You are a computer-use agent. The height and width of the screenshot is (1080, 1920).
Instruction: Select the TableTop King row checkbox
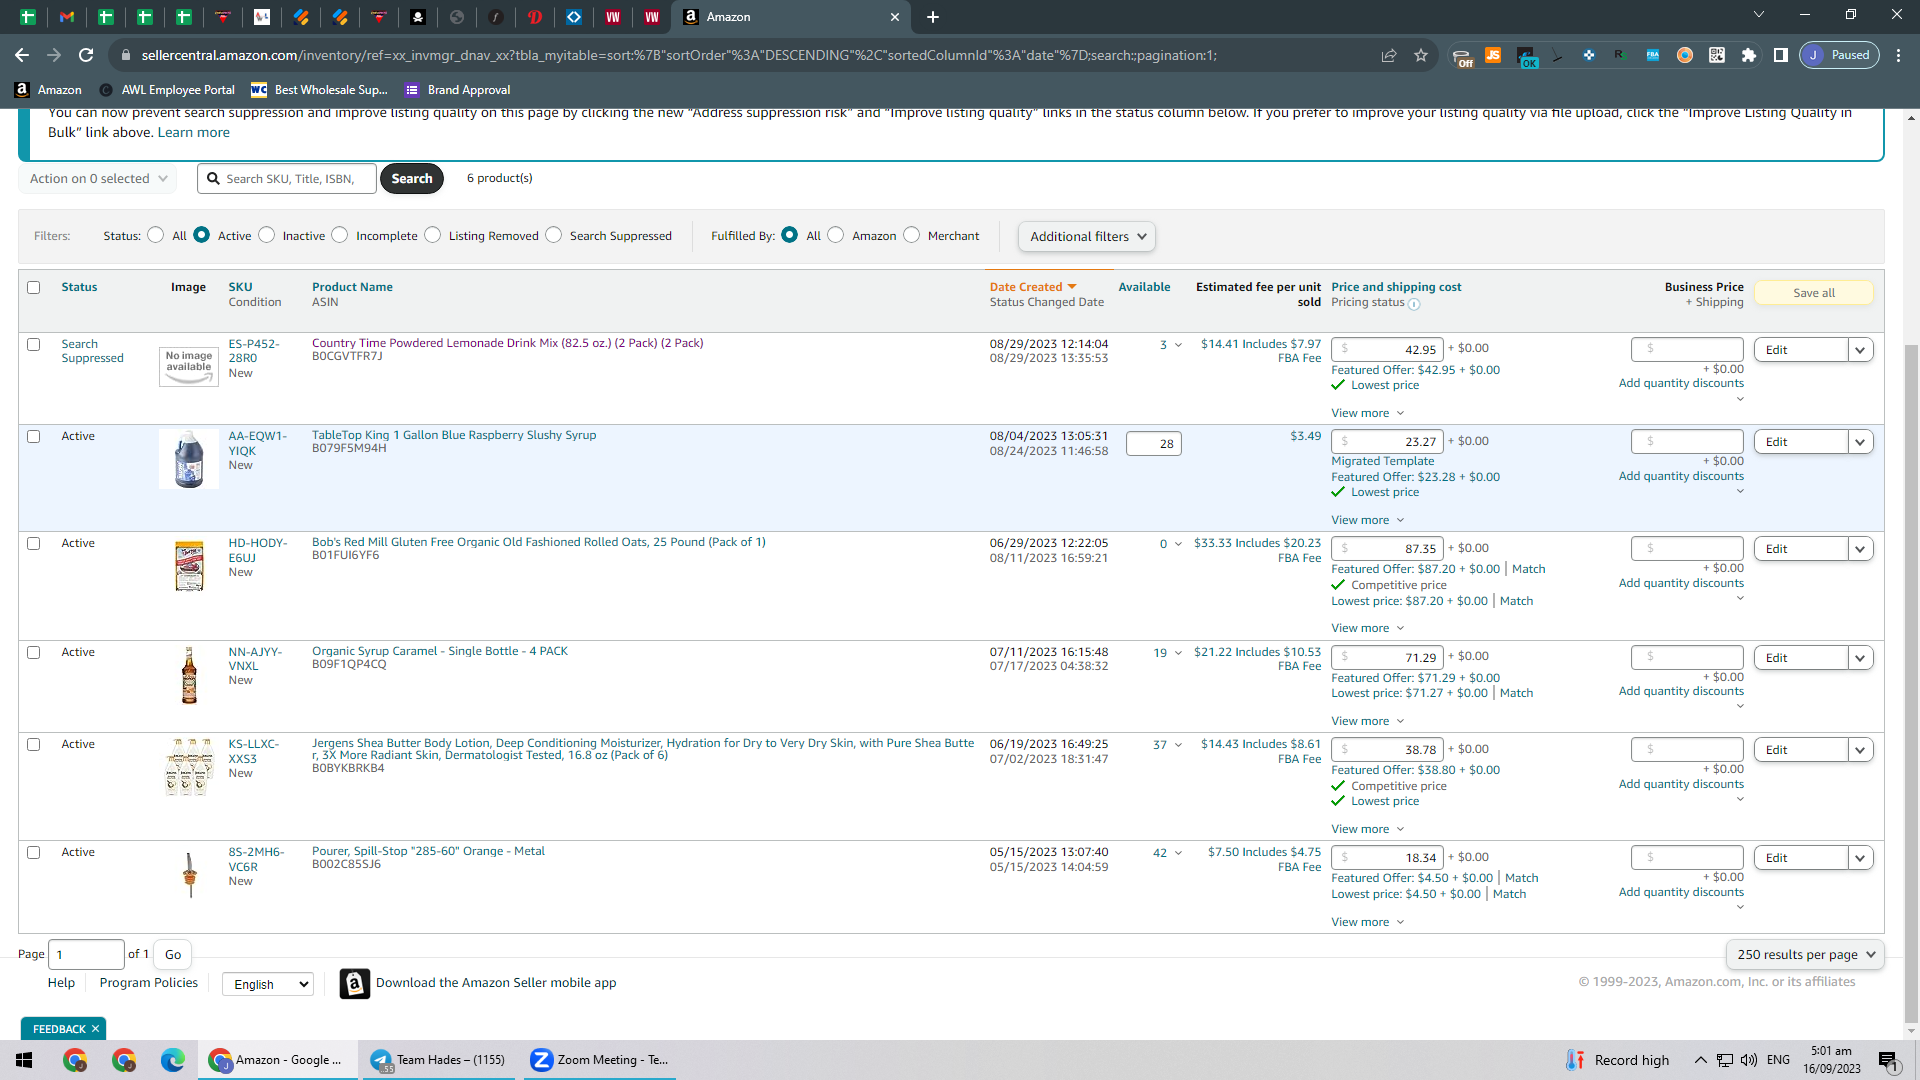click(33, 437)
